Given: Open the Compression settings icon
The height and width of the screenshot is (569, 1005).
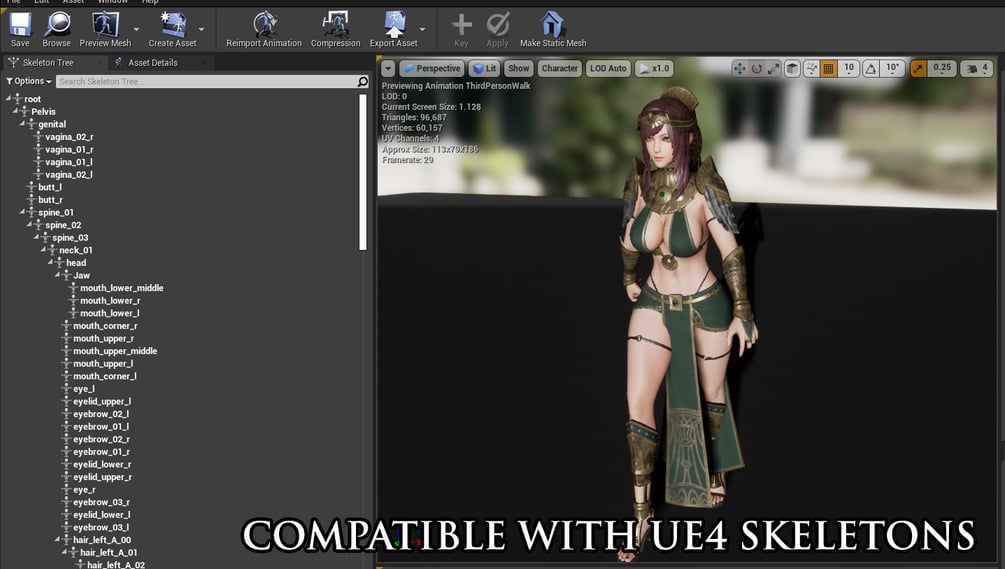Looking at the screenshot, I should 335,25.
